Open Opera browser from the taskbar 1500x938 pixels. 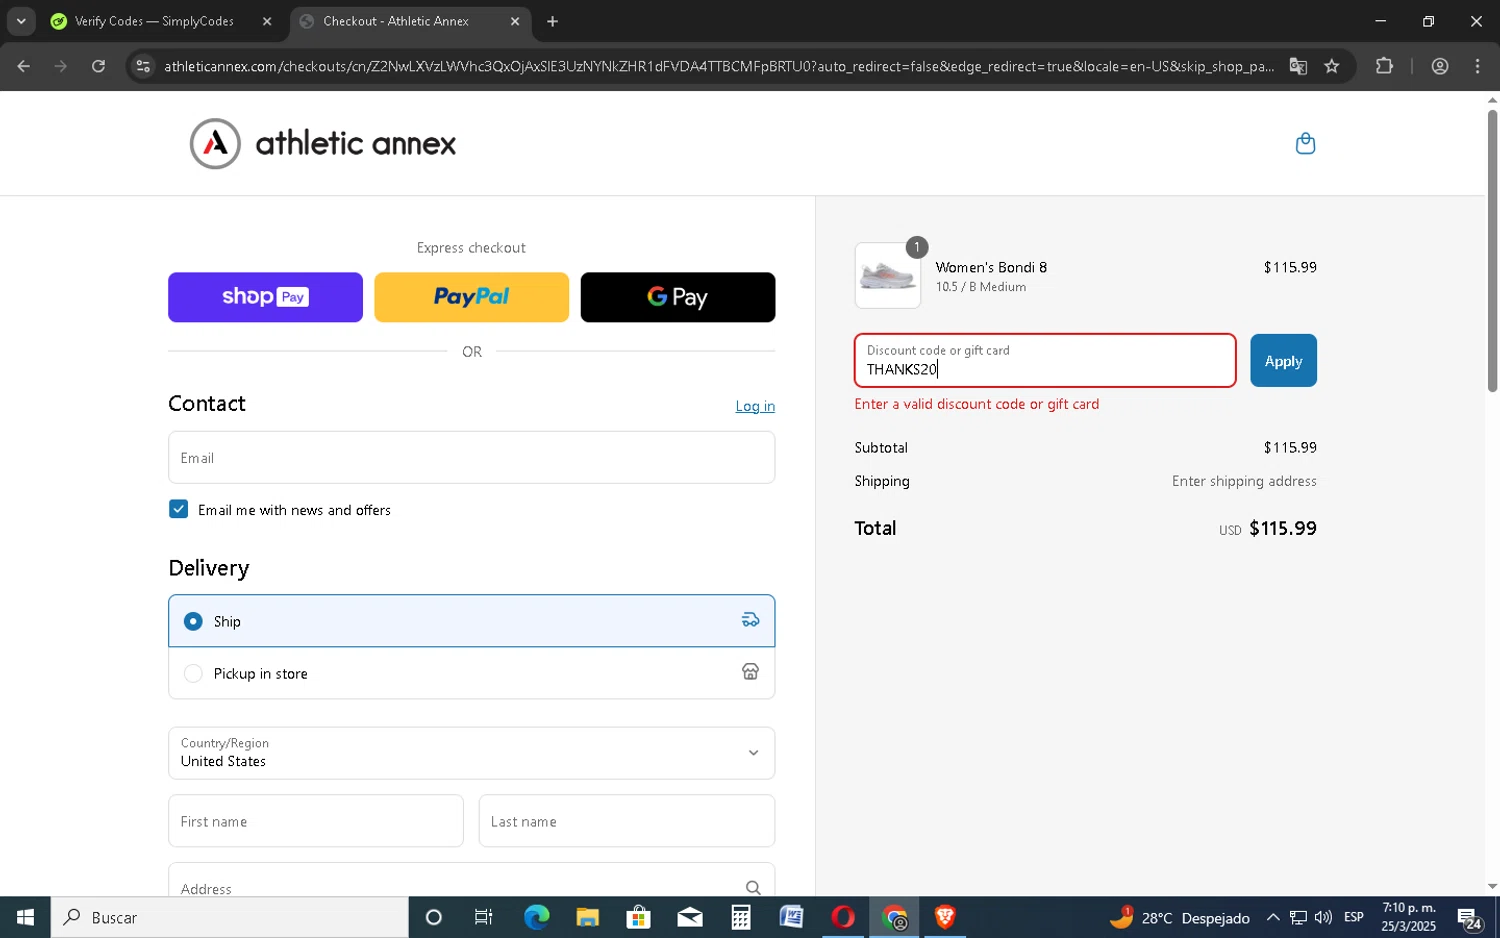[843, 917]
